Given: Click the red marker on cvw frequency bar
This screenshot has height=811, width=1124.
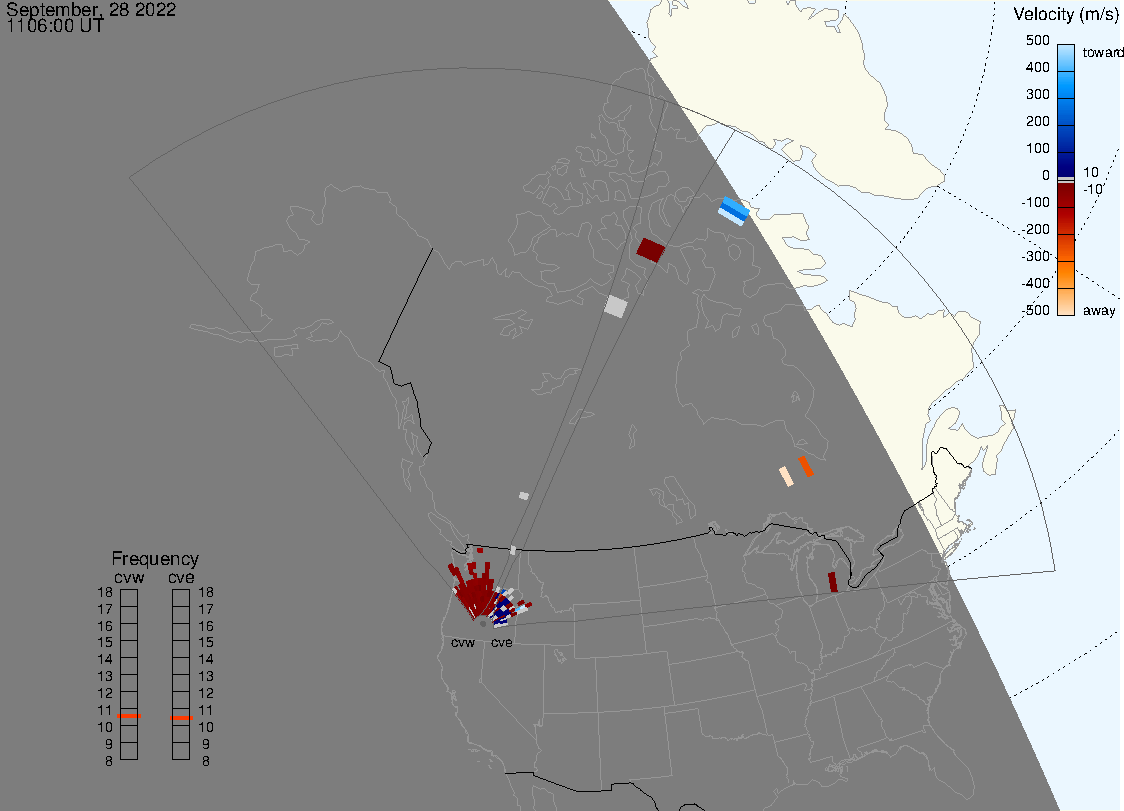Looking at the screenshot, I should (x=129, y=716).
